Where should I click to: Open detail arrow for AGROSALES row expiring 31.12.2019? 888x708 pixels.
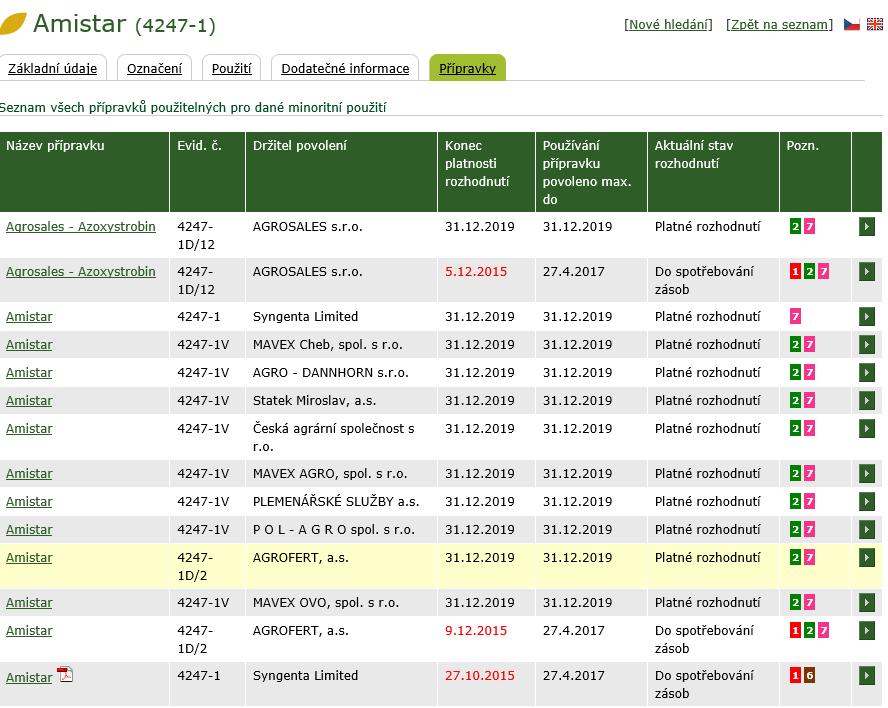tap(866, 227)
